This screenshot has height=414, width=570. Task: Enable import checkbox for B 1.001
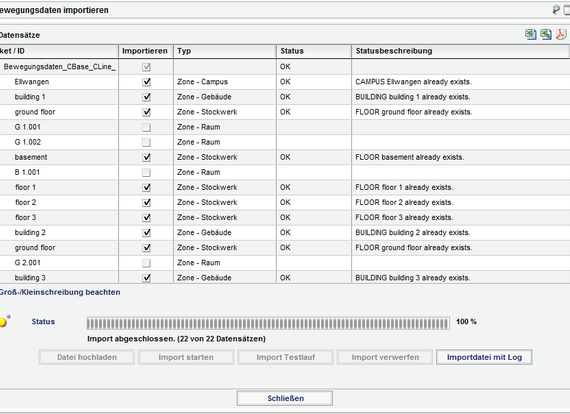pyautogui.click(x=146, y=172)
